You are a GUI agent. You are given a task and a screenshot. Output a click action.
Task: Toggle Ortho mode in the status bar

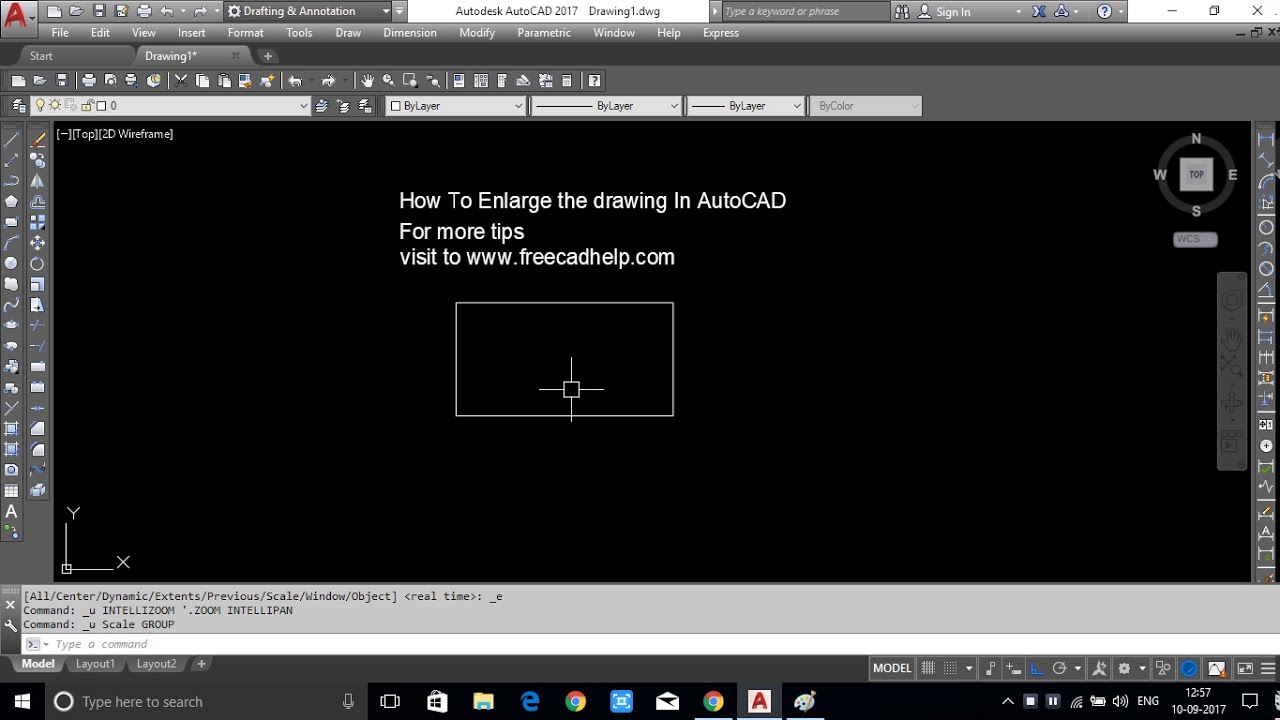(x=1037, y=668)
